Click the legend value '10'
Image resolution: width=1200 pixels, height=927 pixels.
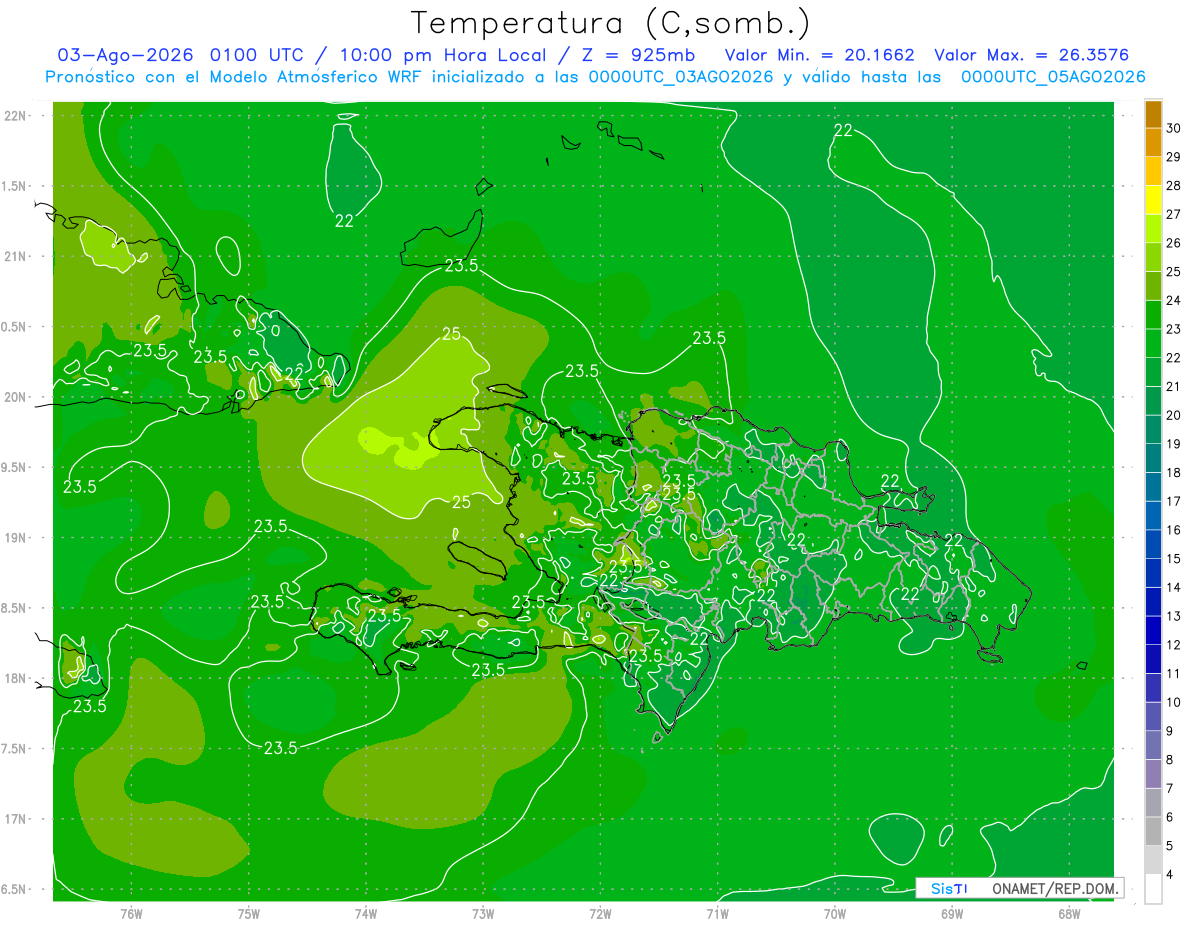click(1174, 703)
